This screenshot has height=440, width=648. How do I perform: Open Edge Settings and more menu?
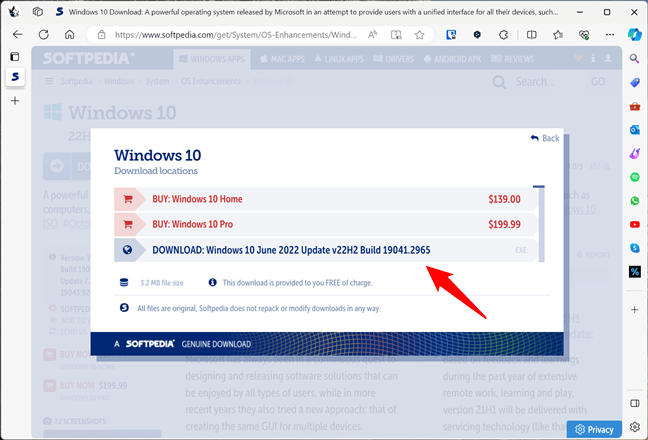[610, 35]
